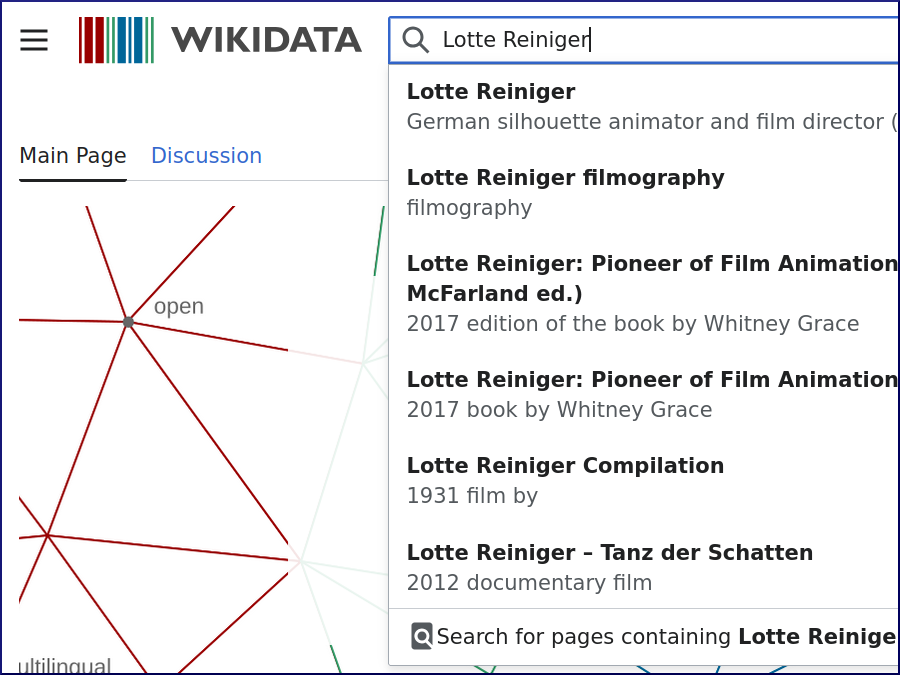Click the WIKIDATA wordmark
This screenshot has height=675, width=900.
pos(266,40)
